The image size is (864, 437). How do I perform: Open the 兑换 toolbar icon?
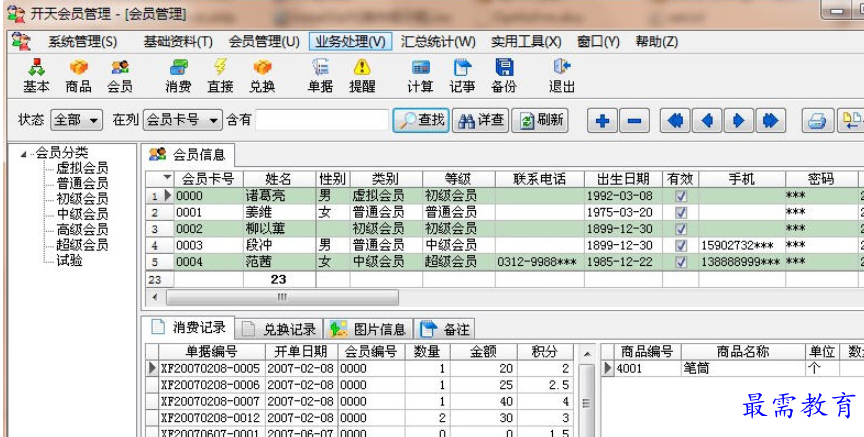[x=262, y=76]
